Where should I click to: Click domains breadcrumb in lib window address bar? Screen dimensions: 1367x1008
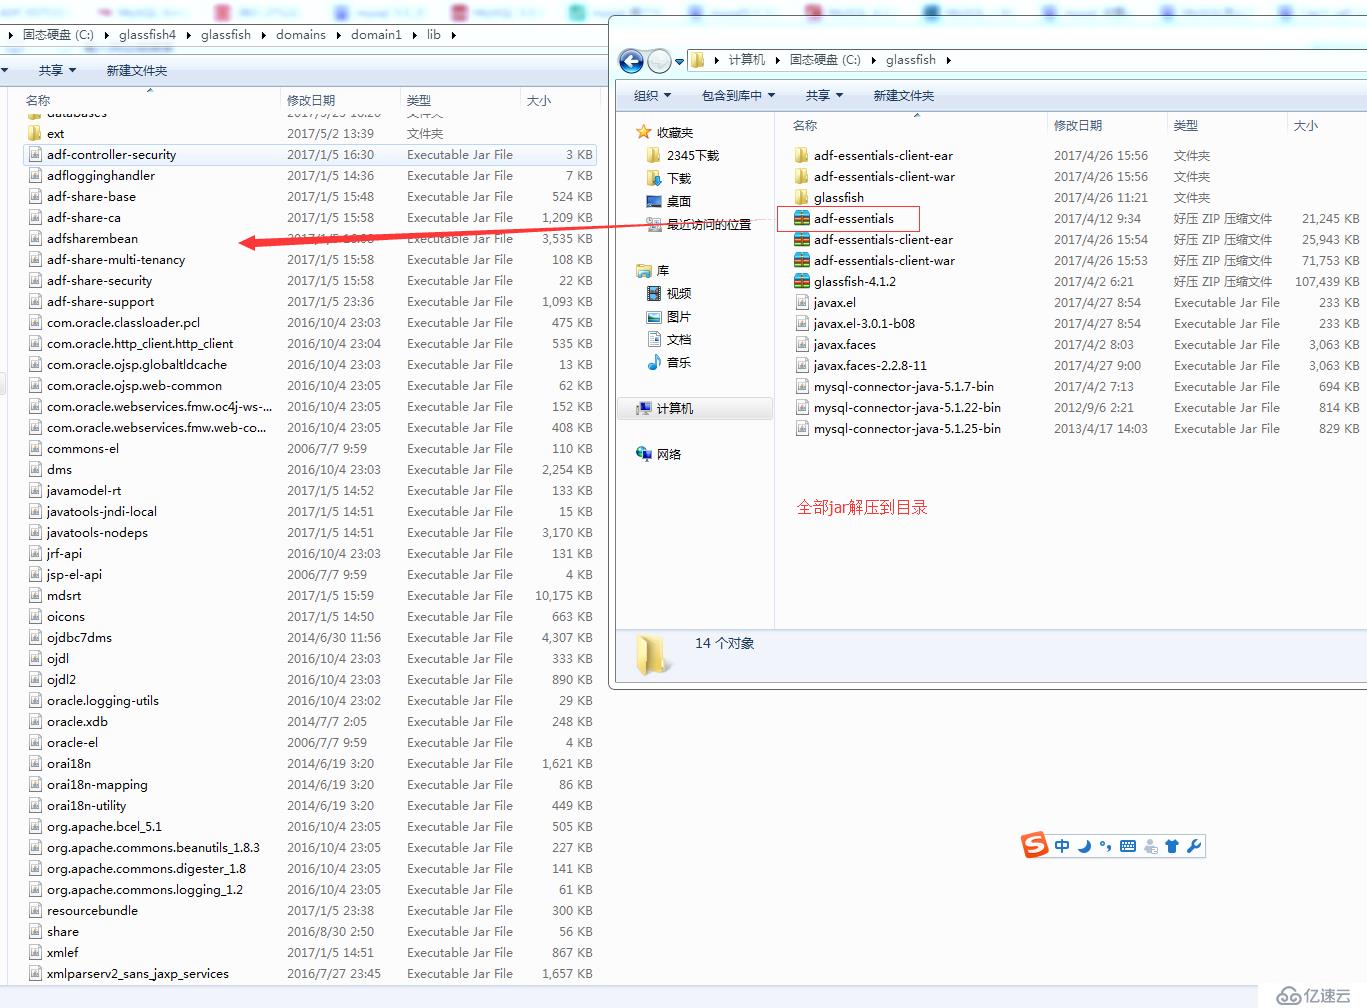301,35
